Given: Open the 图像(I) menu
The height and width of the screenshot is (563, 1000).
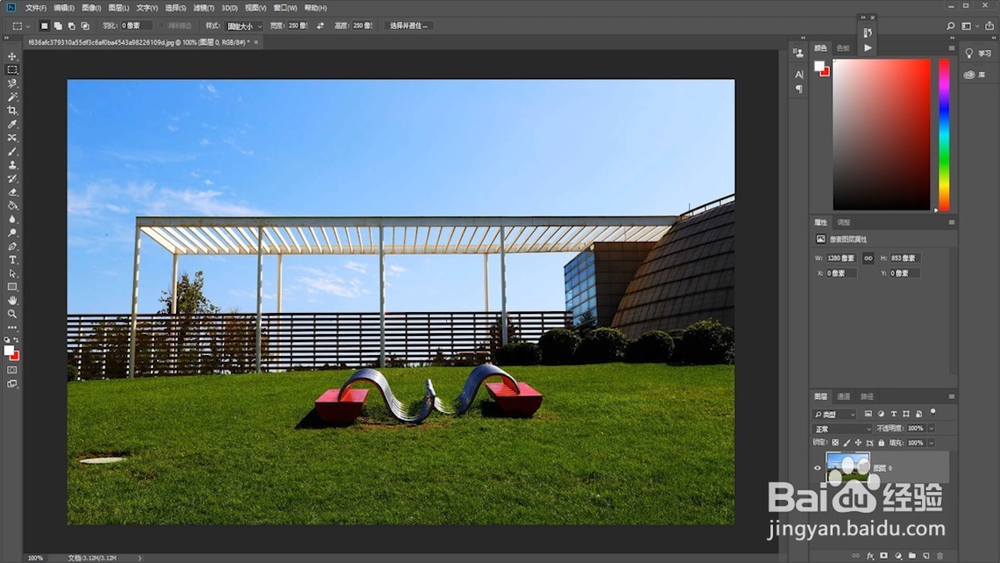Looking at the screenshot, I should coord(91,8).
